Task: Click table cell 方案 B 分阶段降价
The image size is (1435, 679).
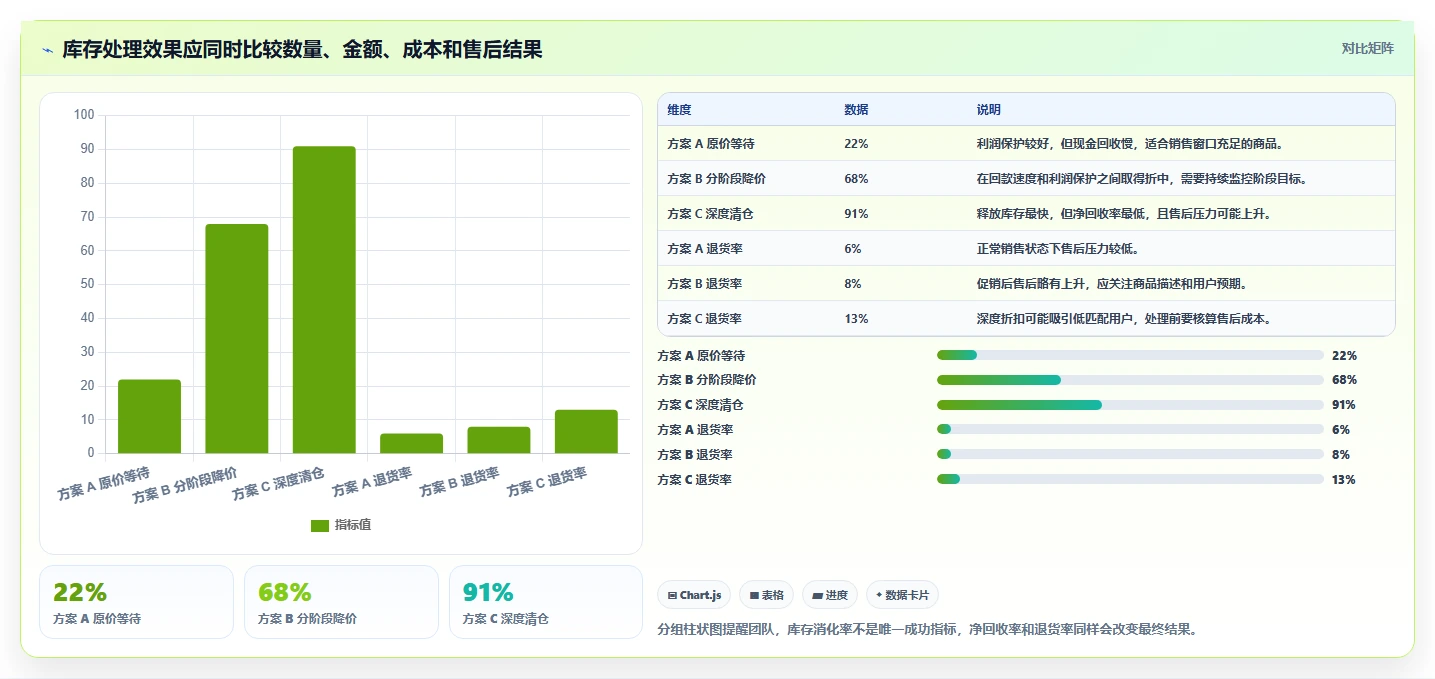Action: (x=717, y=179)
